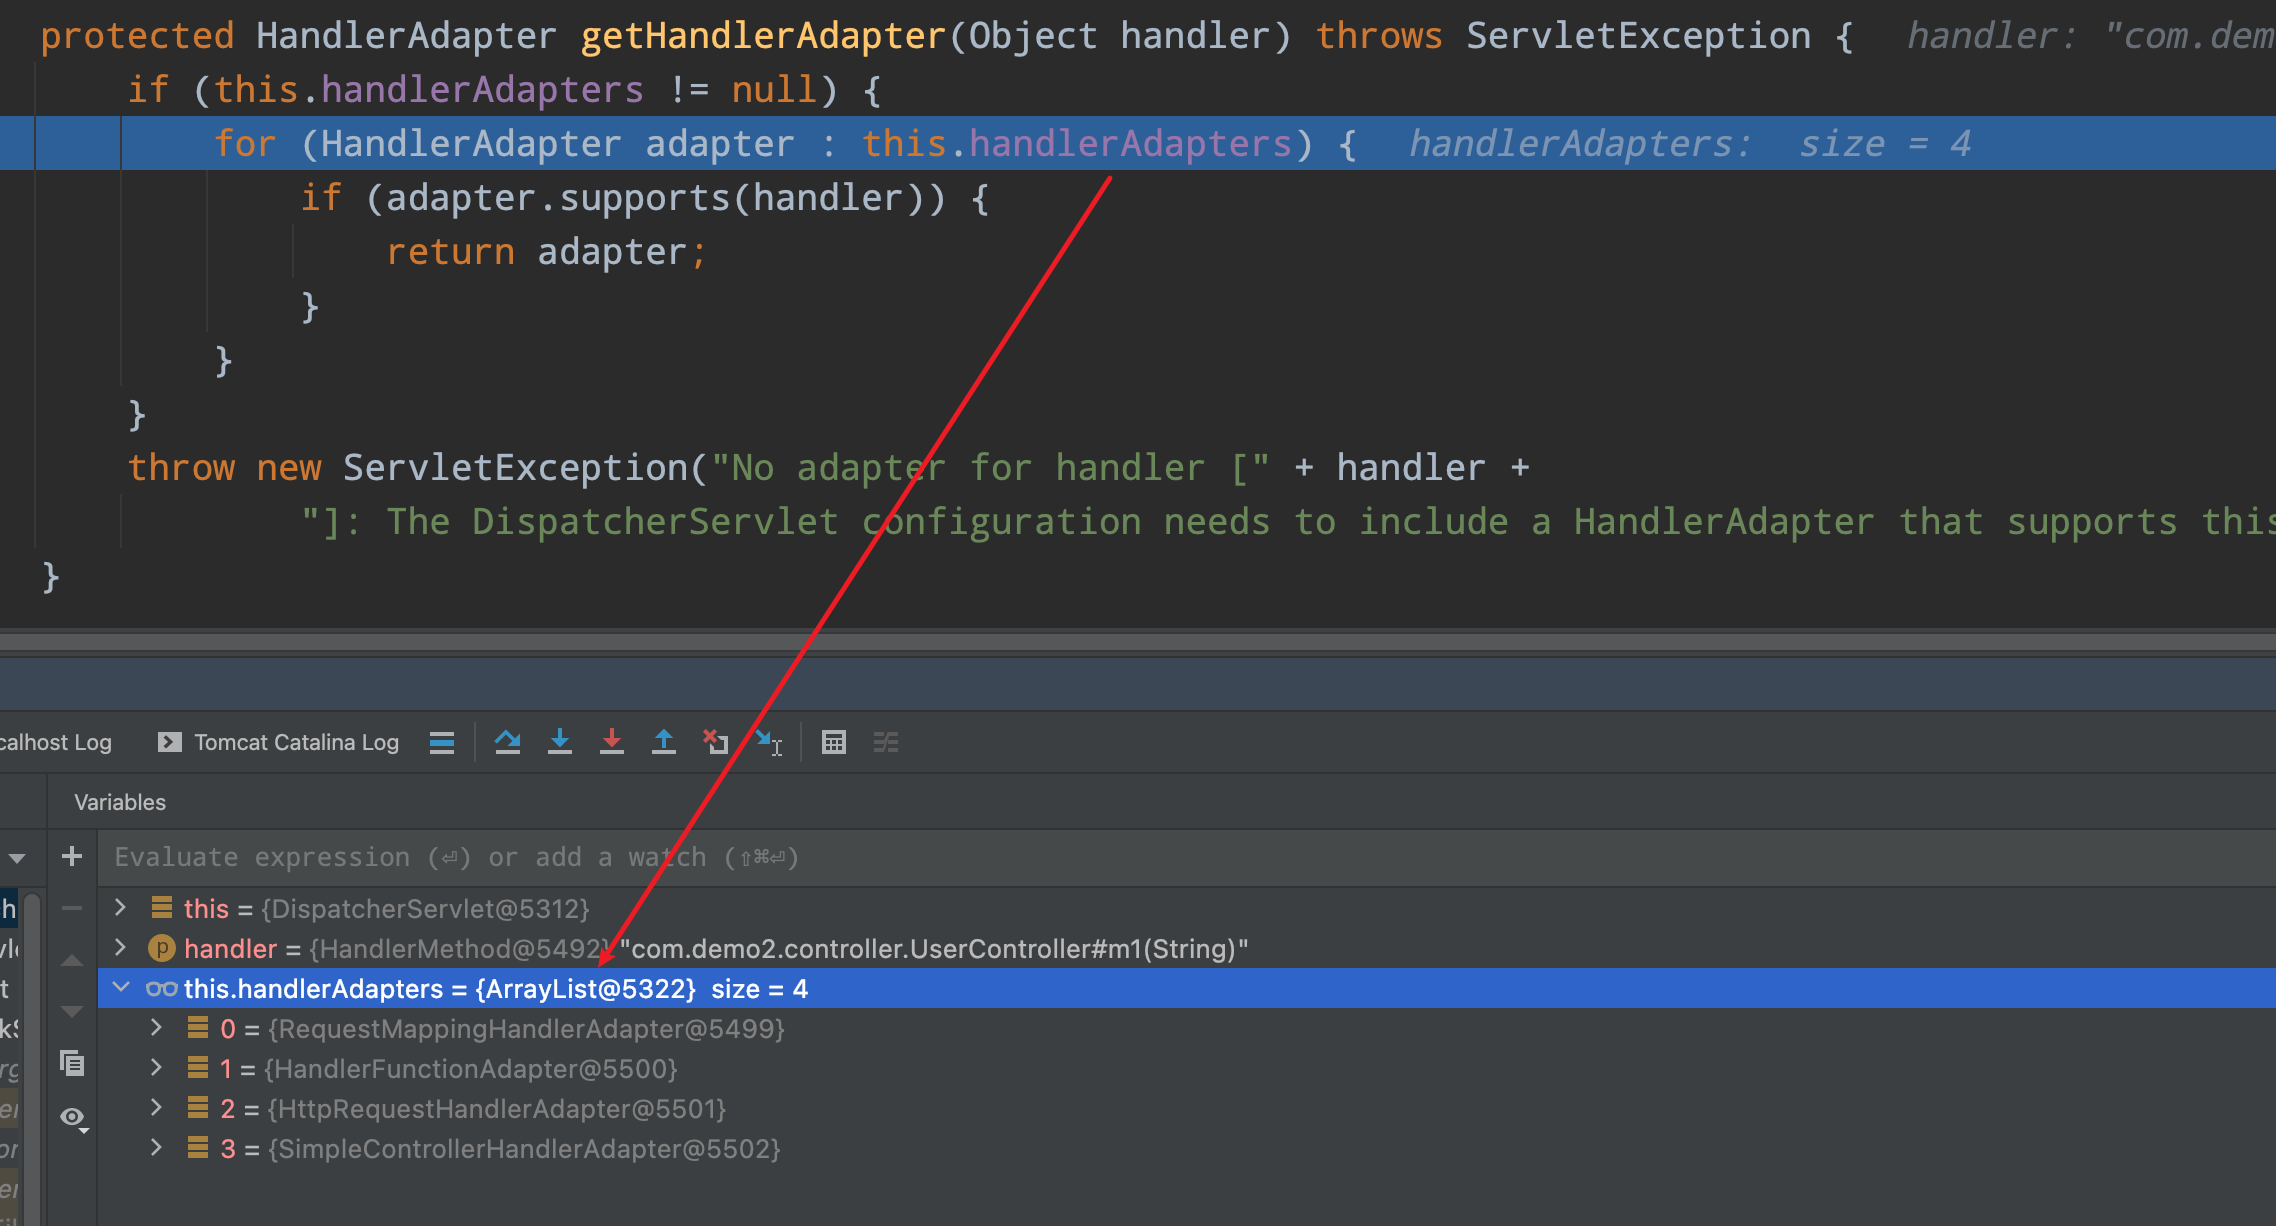Select the Step Over debugger icon
This screenshot has width=2276, height=1226.
click(x=508, y=742)
